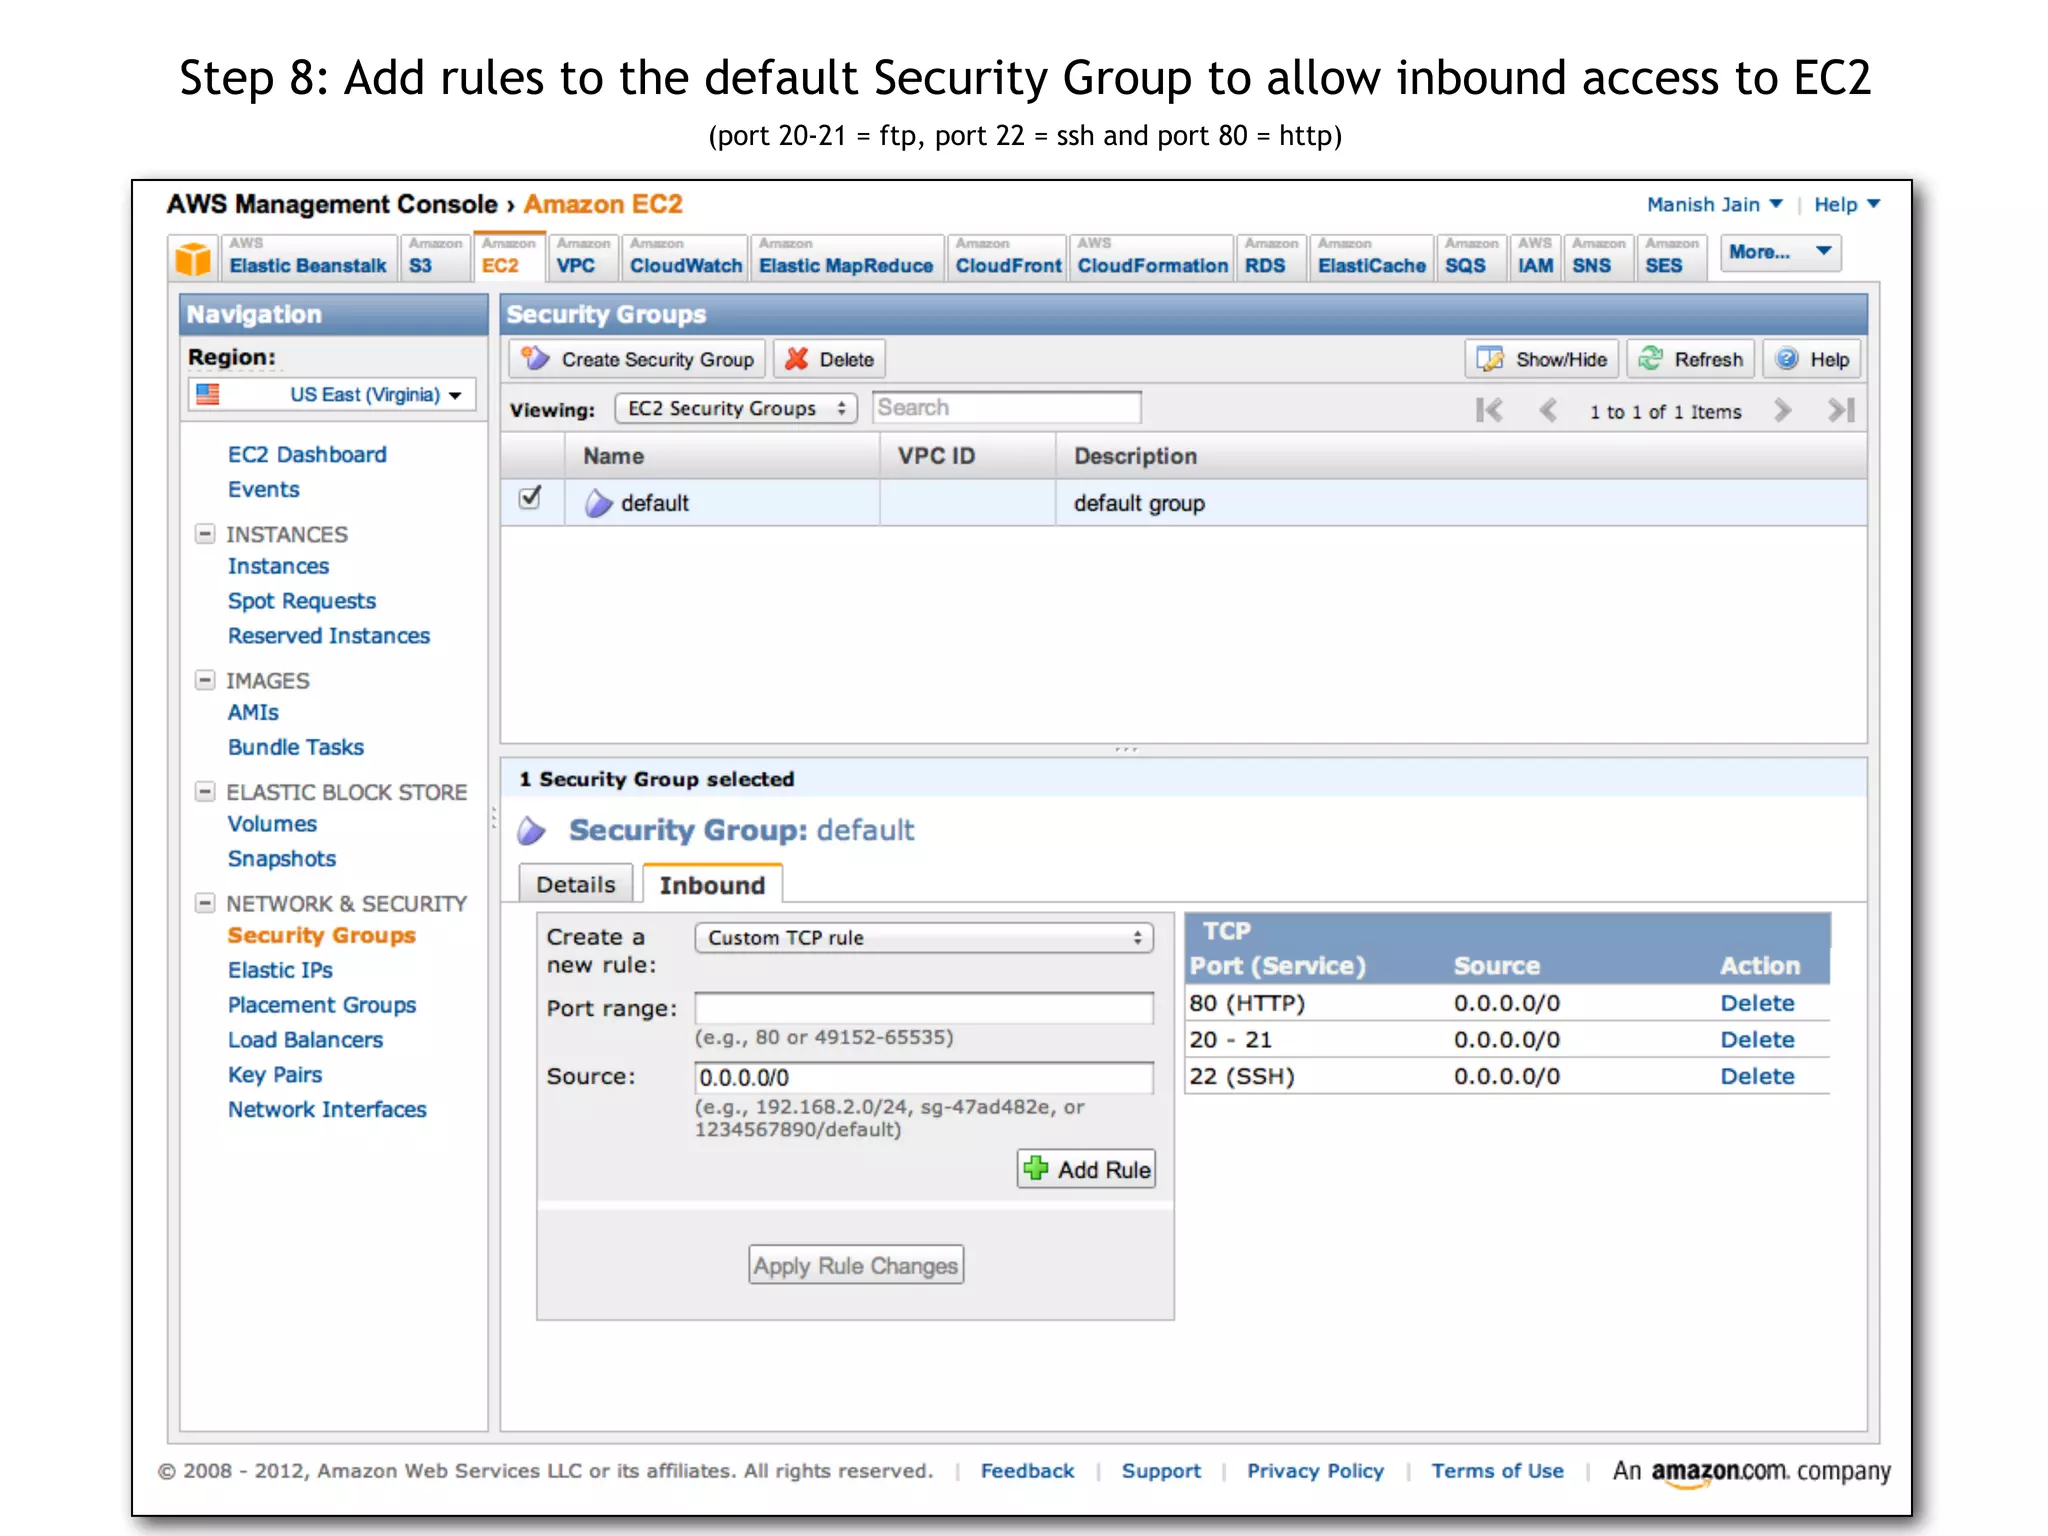Click the US flag region icon

pyautogui.click(x=208, y=394)
